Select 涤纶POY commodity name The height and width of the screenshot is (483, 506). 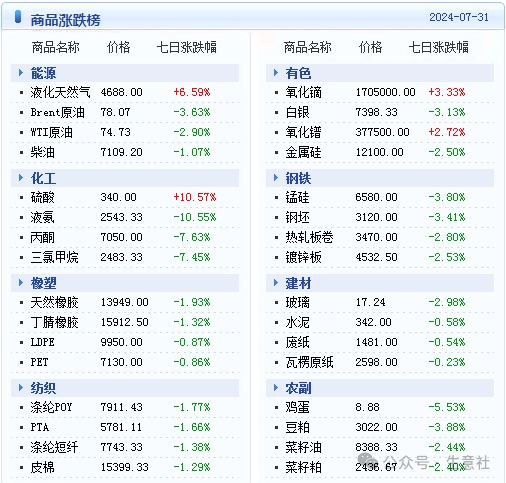[51, 407]
